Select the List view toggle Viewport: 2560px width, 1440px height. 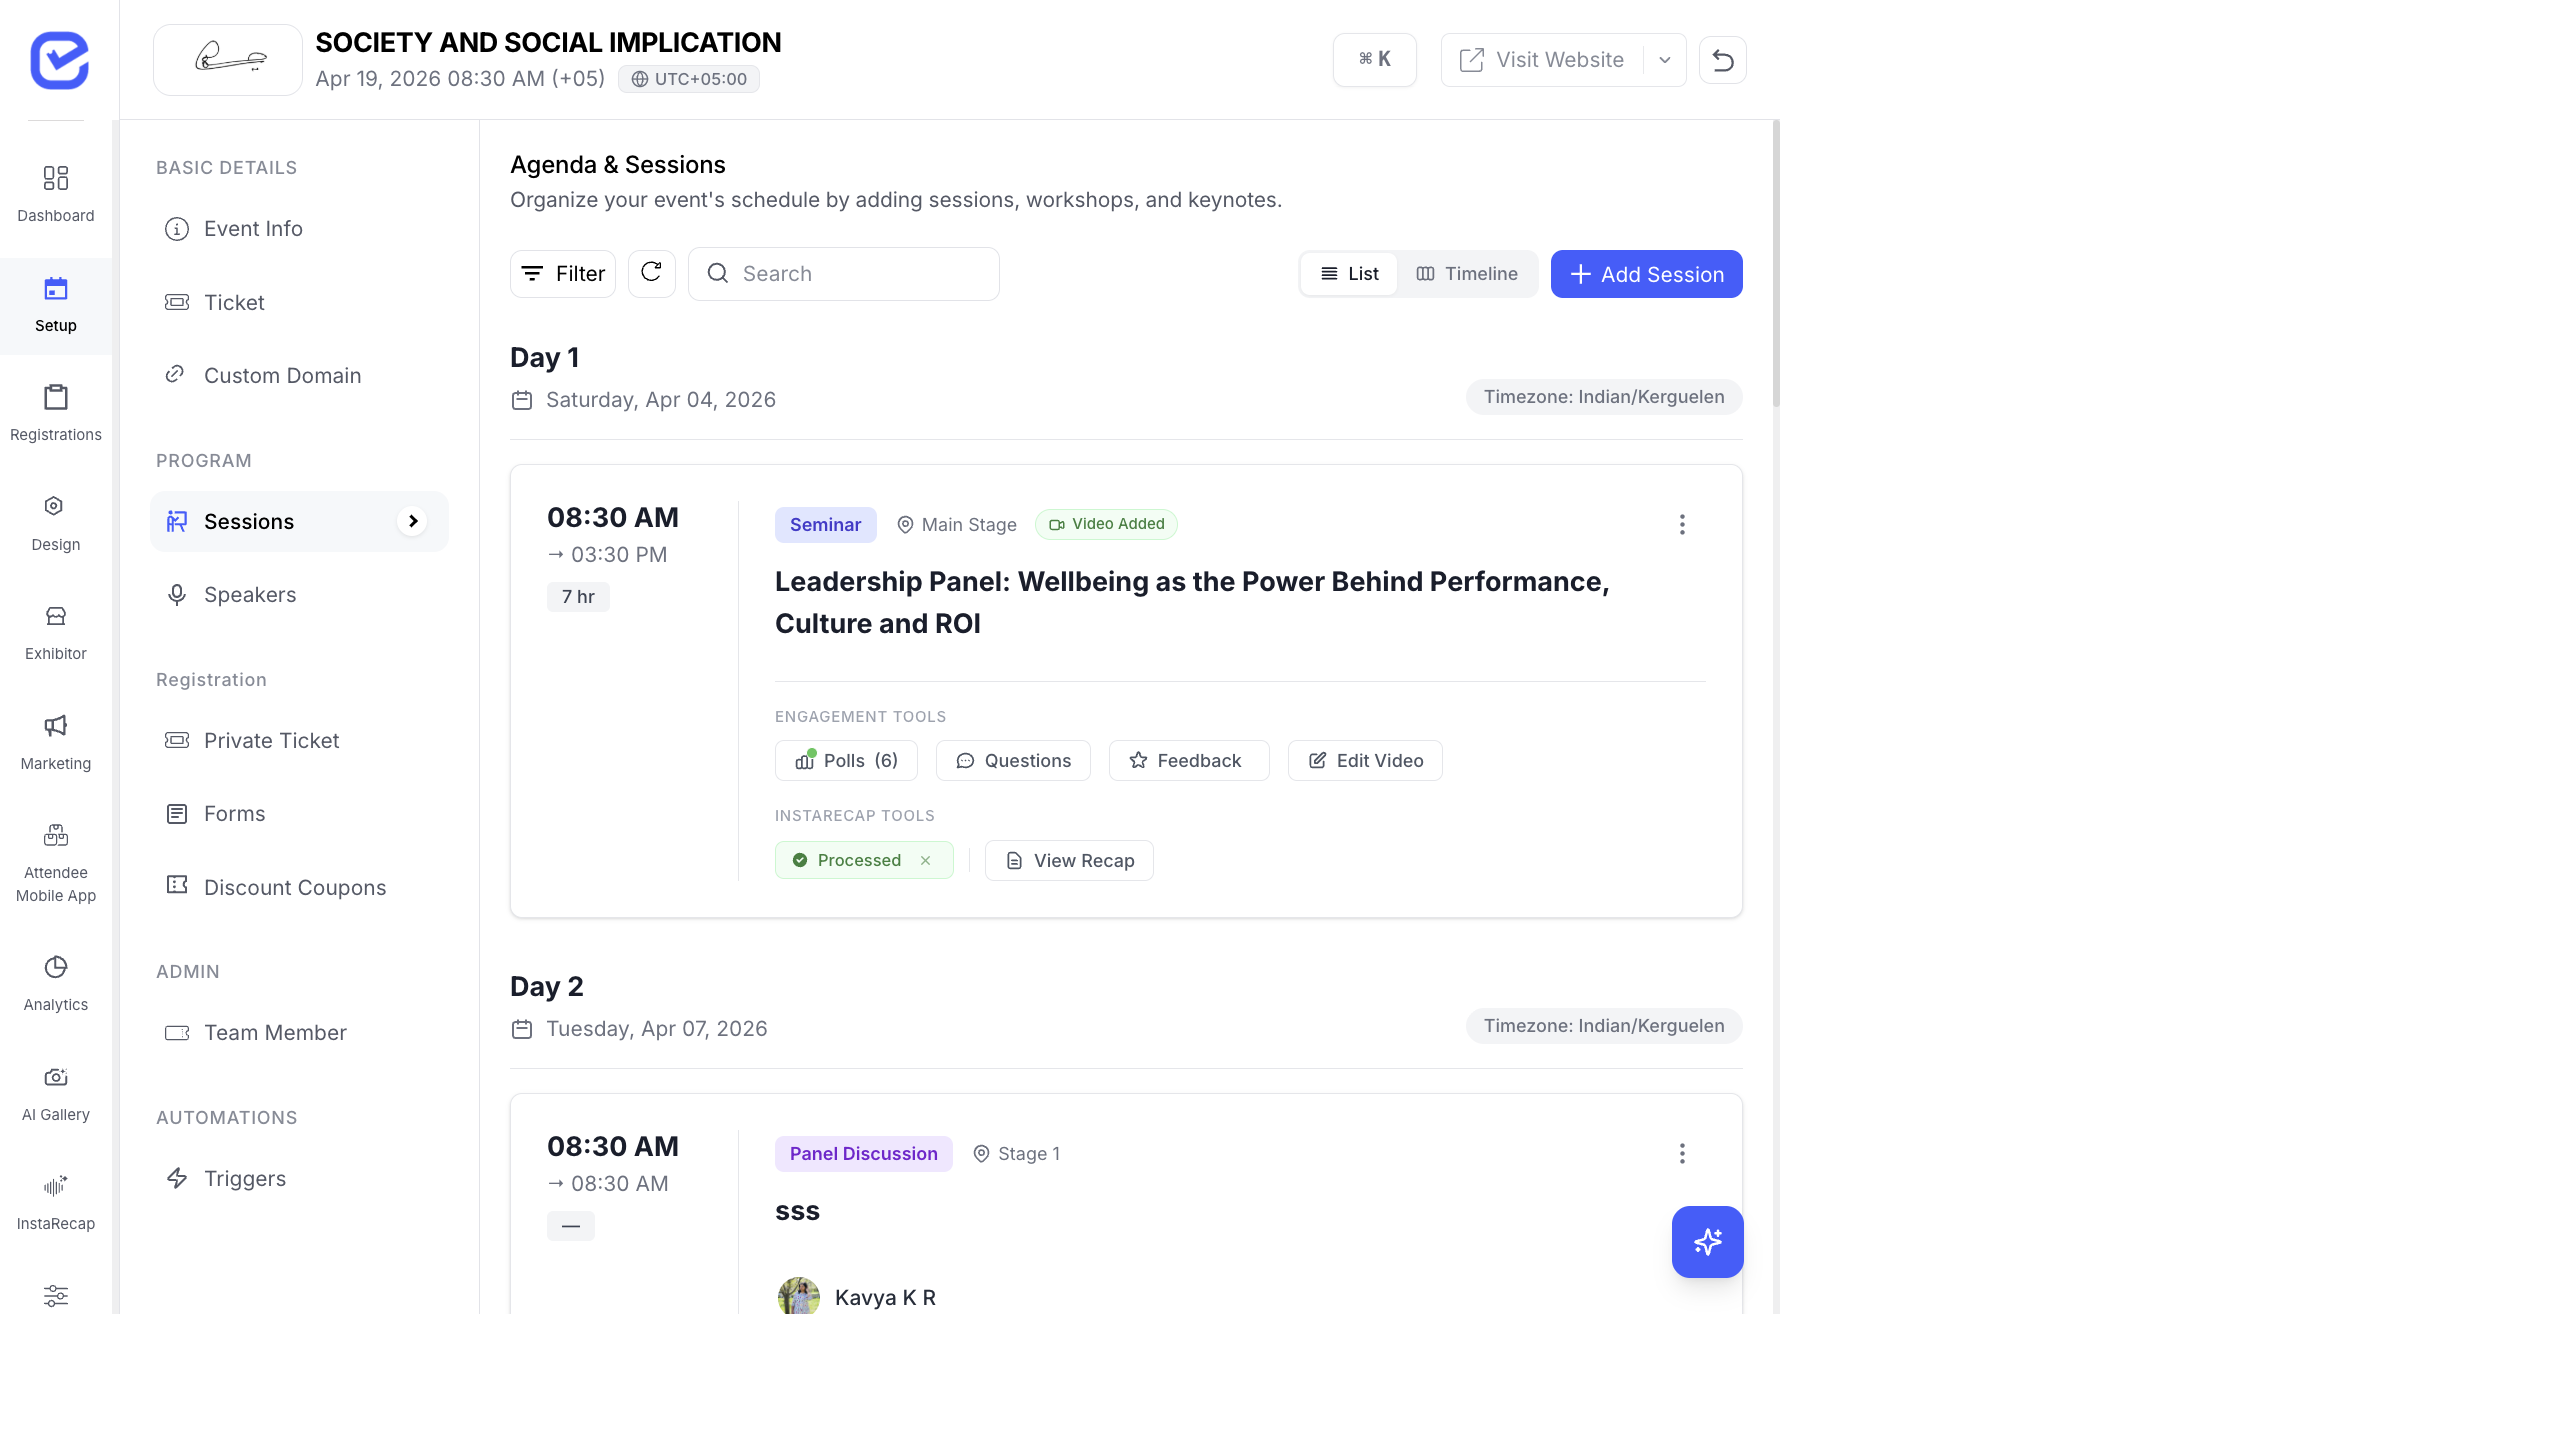[x=1349, y=273]
